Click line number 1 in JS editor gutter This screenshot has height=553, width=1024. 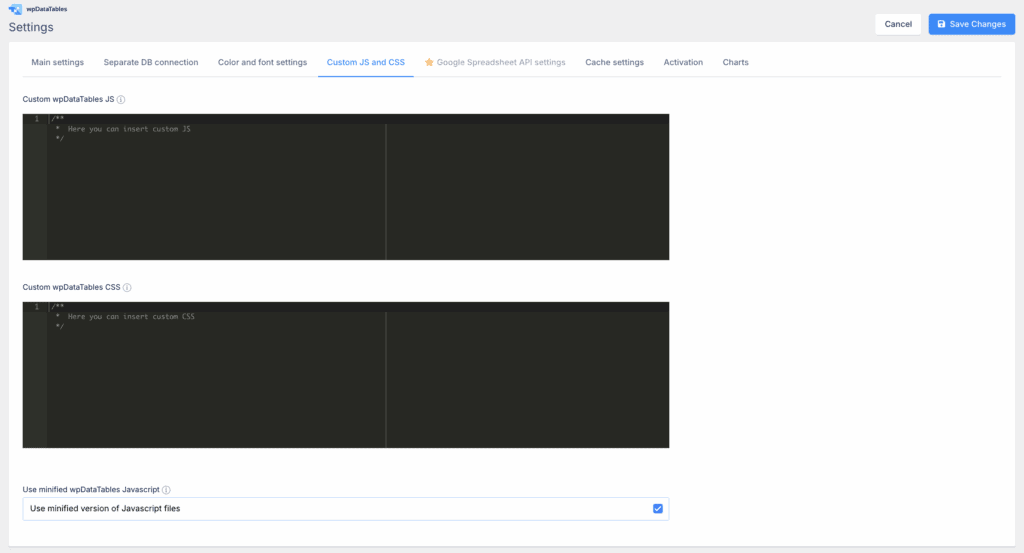tap(37, 119)
